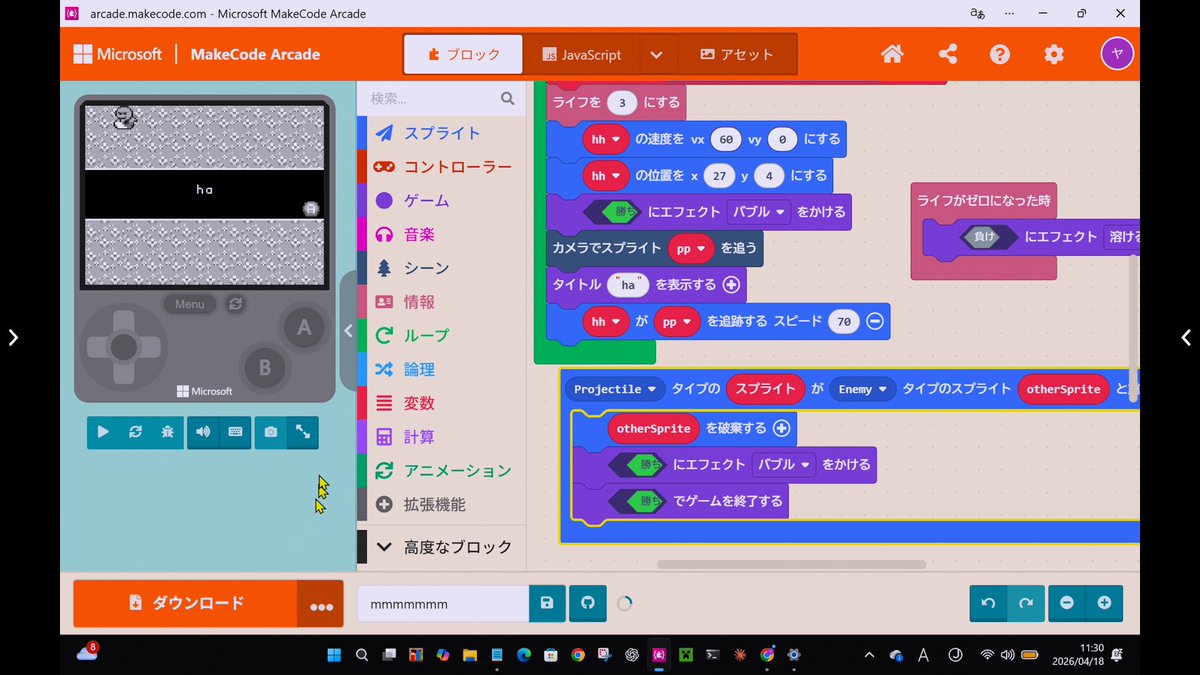Open the language dropdown next to JavaScript
1200x675 pixels.
click(x=656, y=55)
